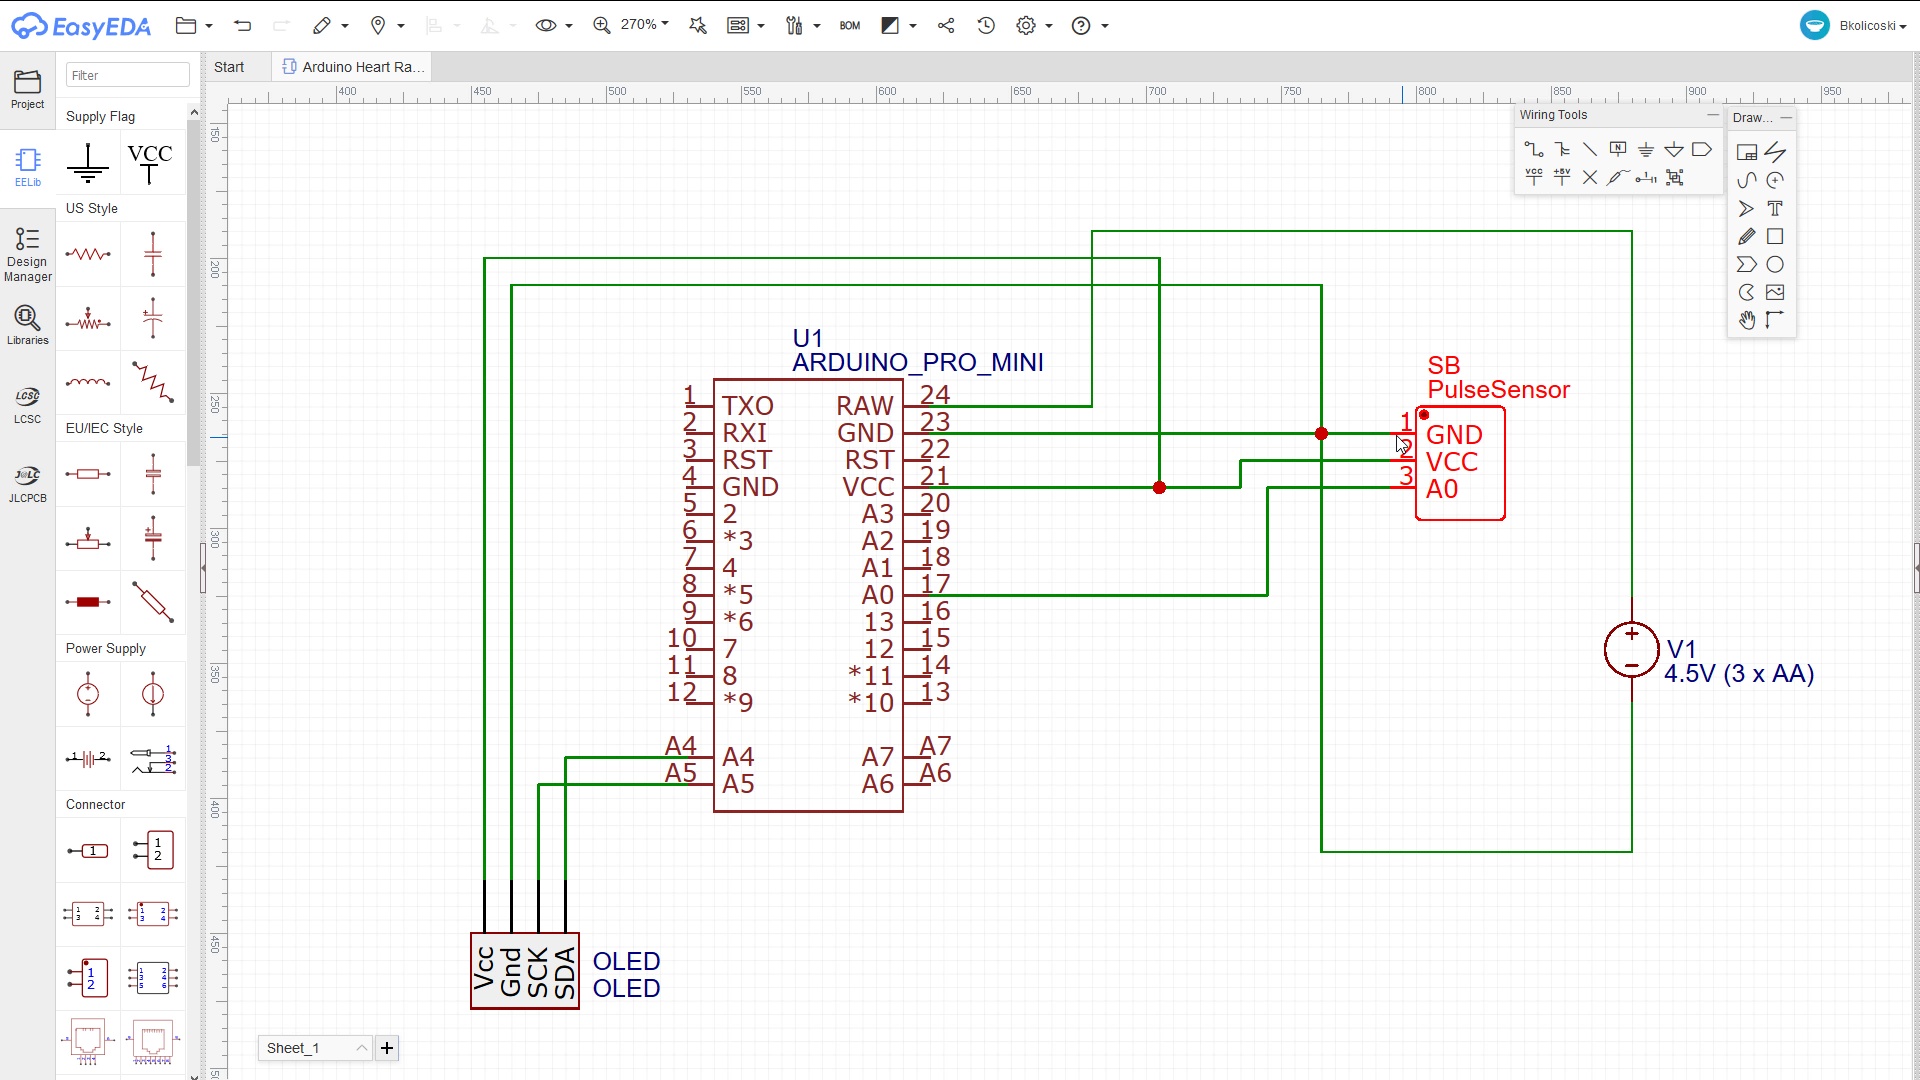The width and height of the screenshot is (1920, 1080).
Task: Switch to the Start tab
Action: tap(229, 67)
